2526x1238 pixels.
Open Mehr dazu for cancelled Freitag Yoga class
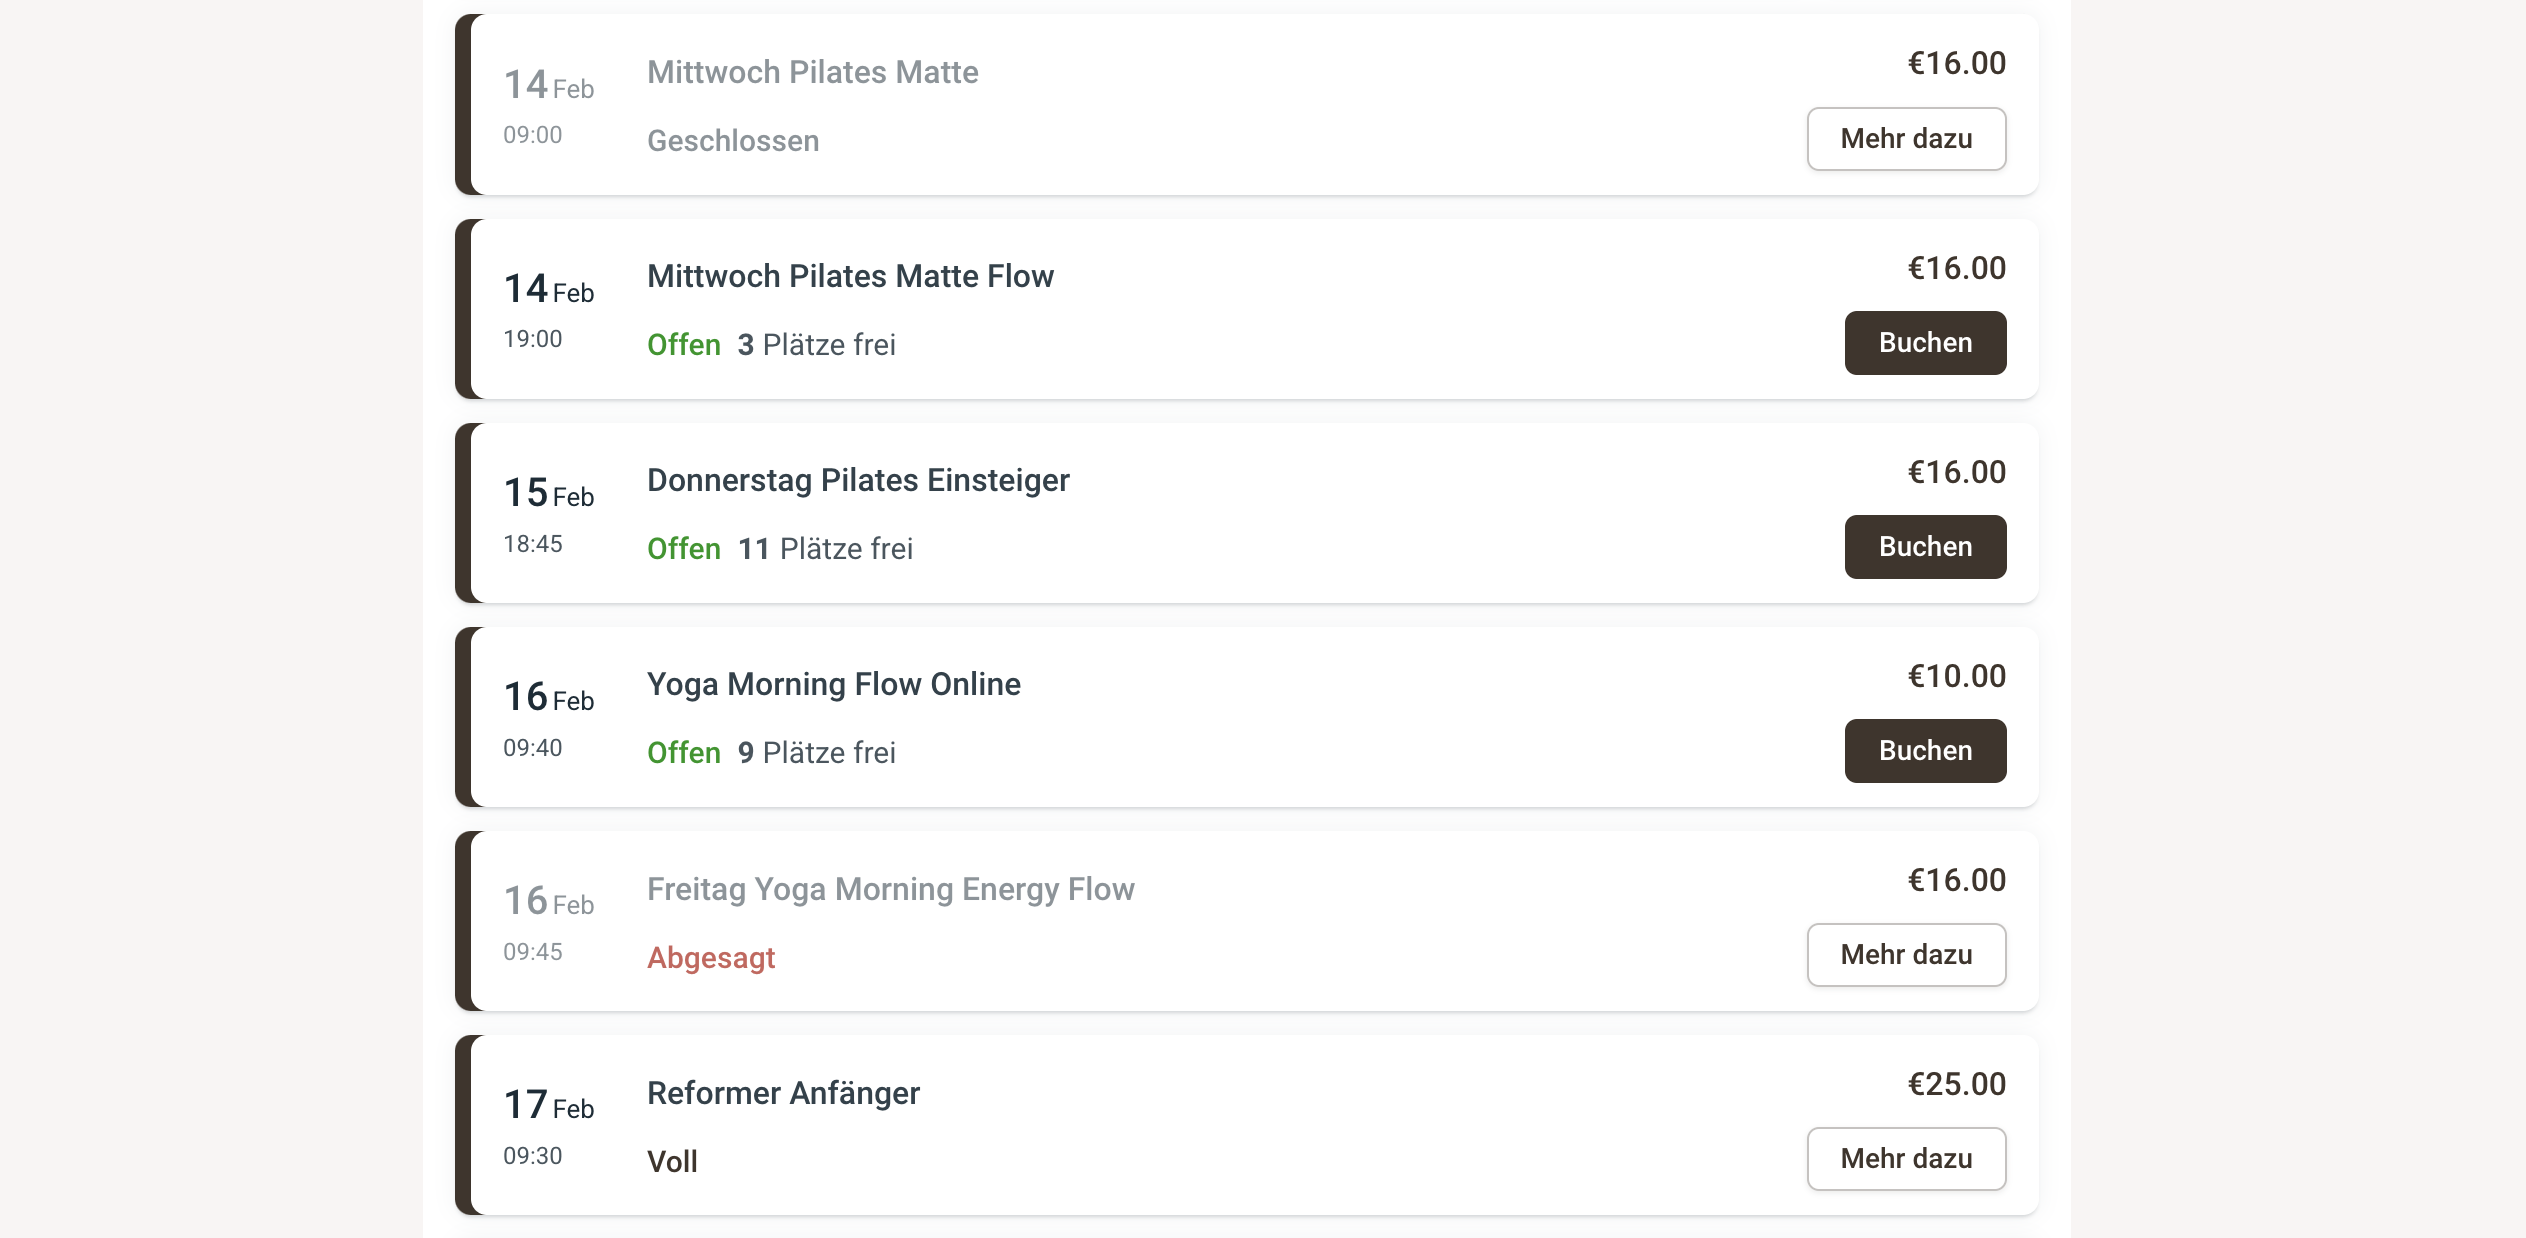point(1905,955)
